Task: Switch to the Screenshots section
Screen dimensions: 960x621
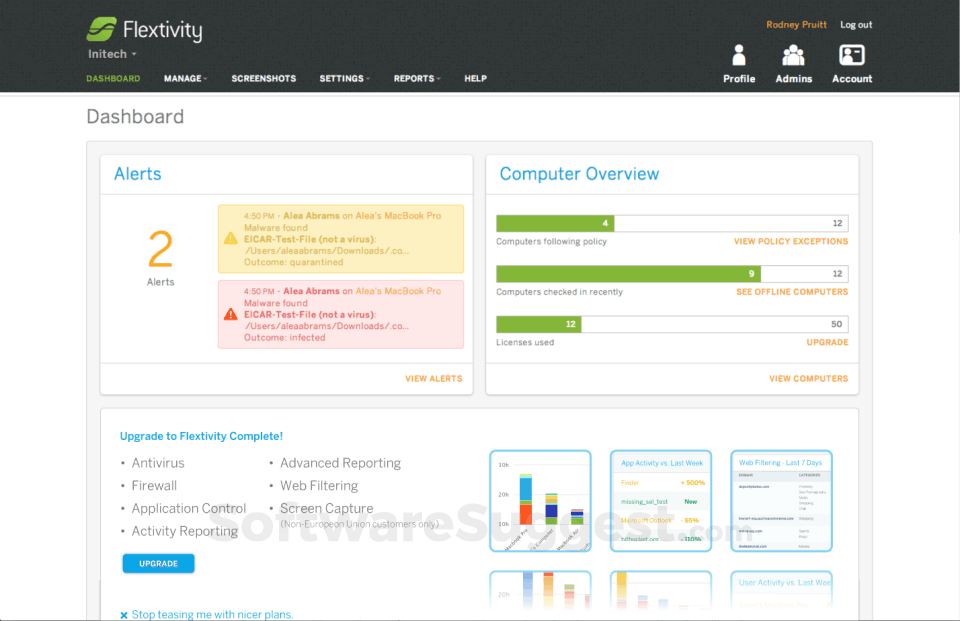Action: click(x=263, y=78)
